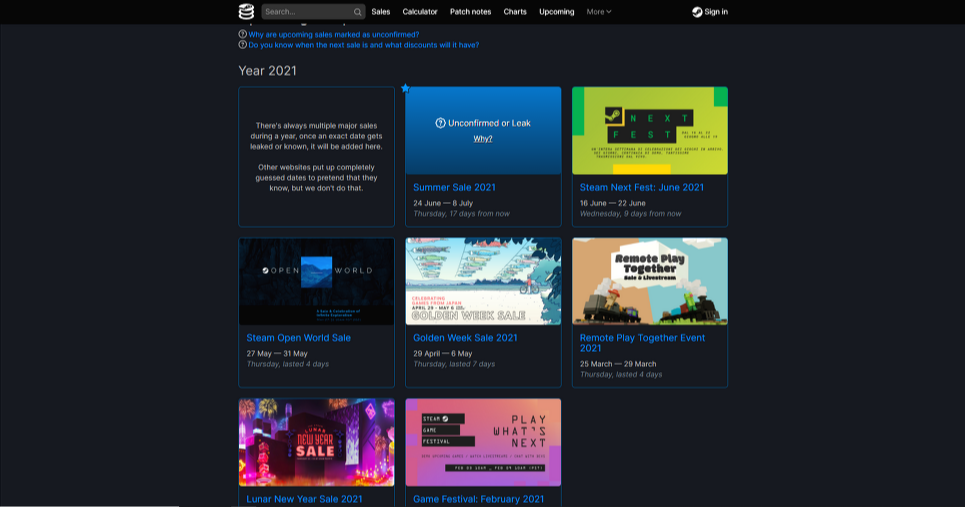This screenshot has height=507, width=965.
Task: Expand the More dropdown menu
Action: click(599, 12)
